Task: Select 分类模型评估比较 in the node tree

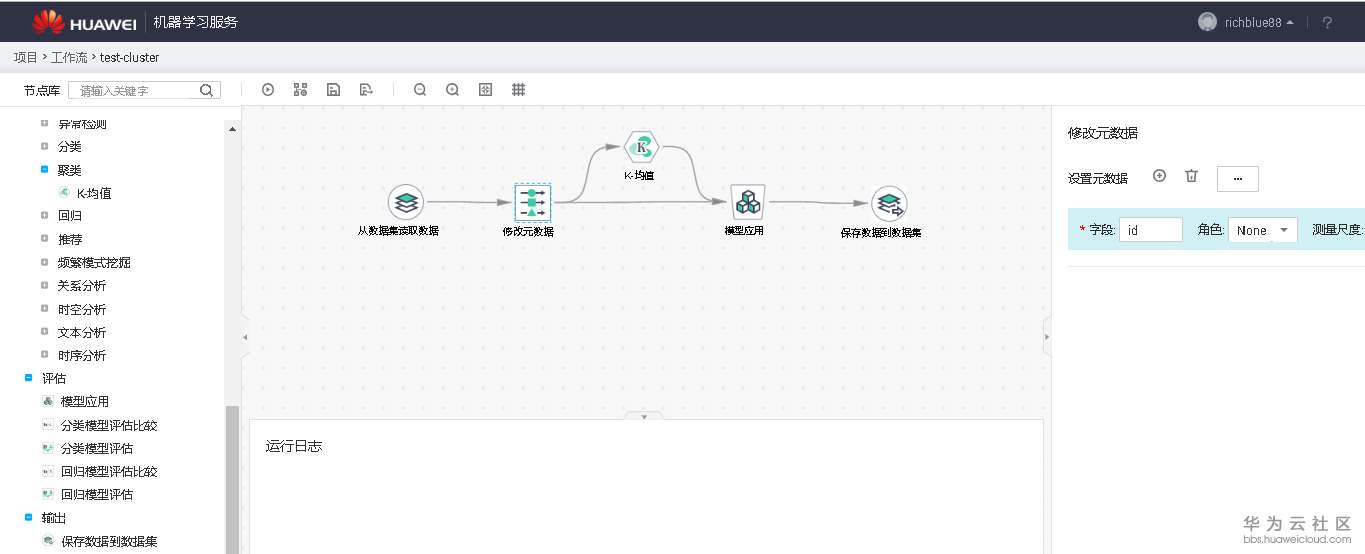Action: coord(109,425)
